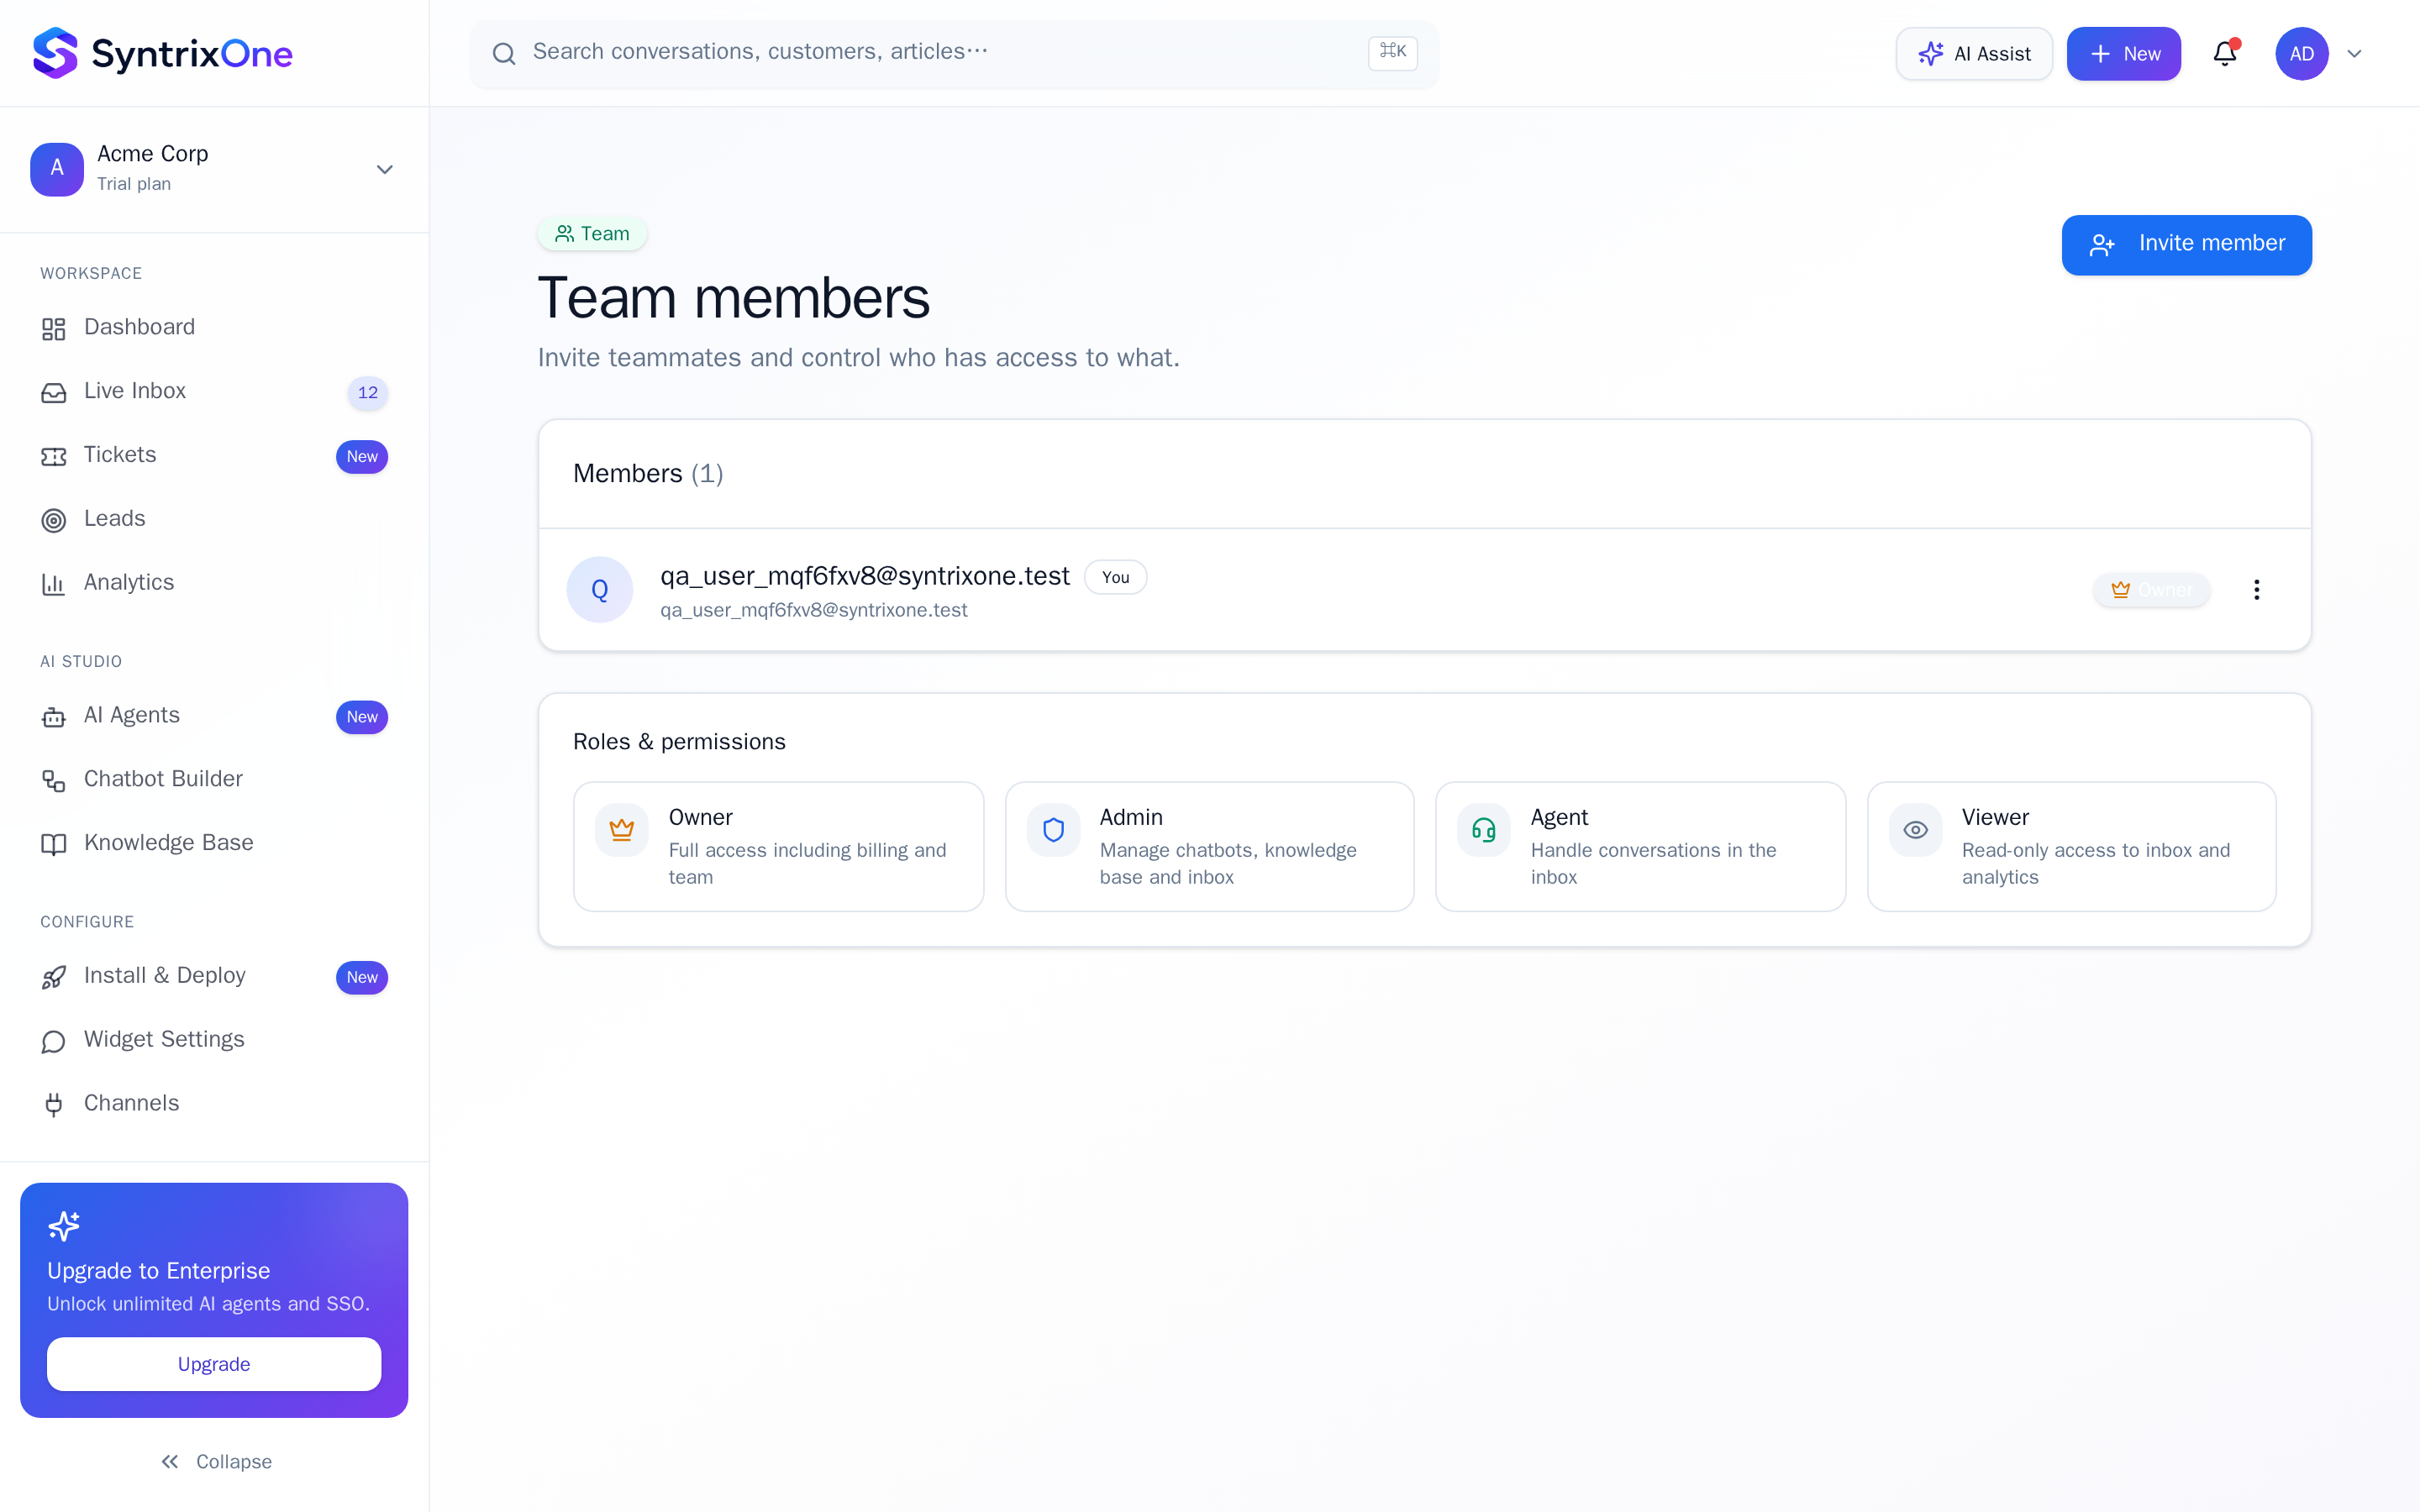Click the You badge beside member name

1115,577
